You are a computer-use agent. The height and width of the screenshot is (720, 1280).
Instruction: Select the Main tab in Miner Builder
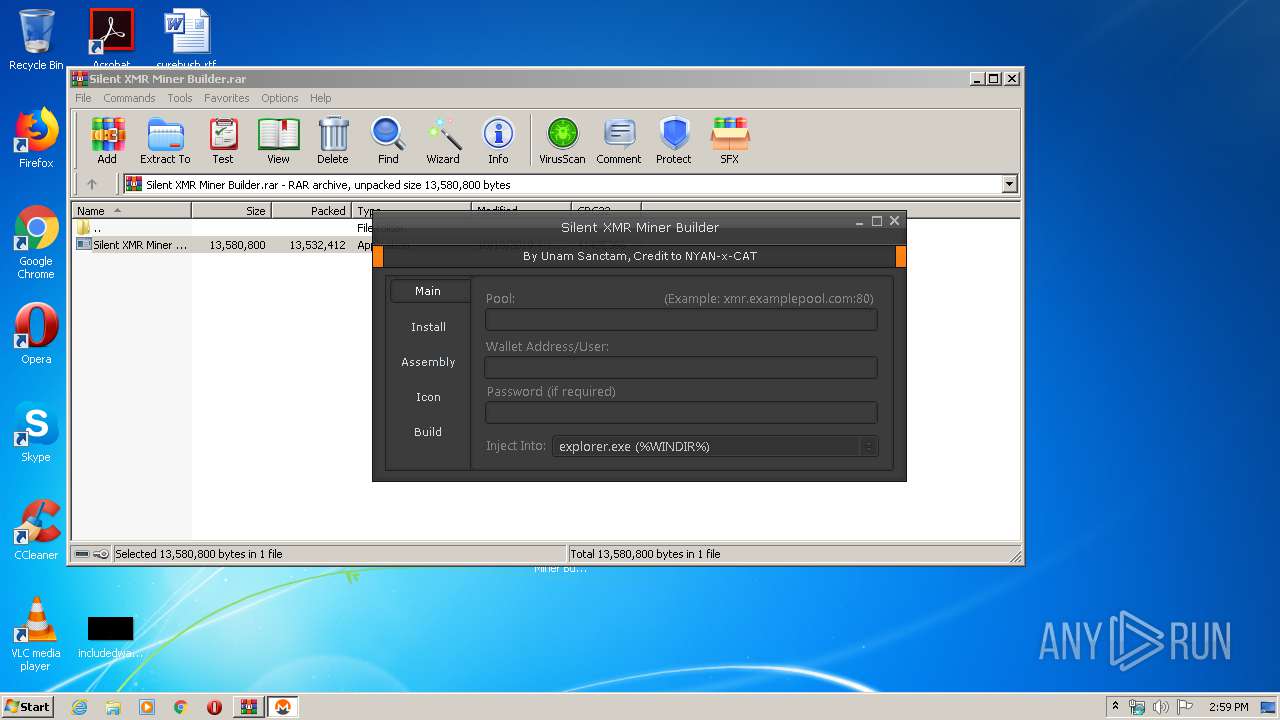428,291
